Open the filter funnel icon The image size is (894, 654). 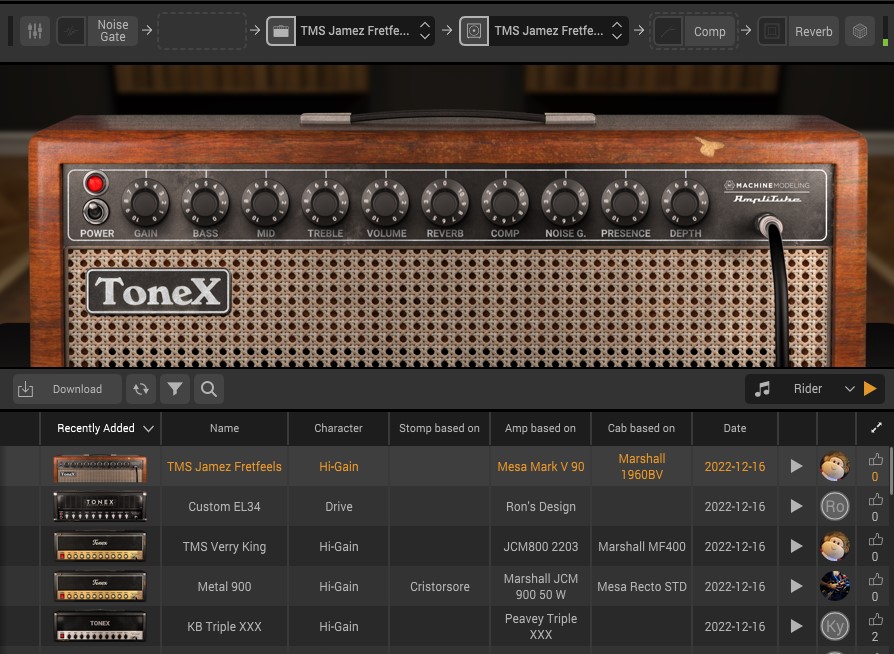[175, 389]
